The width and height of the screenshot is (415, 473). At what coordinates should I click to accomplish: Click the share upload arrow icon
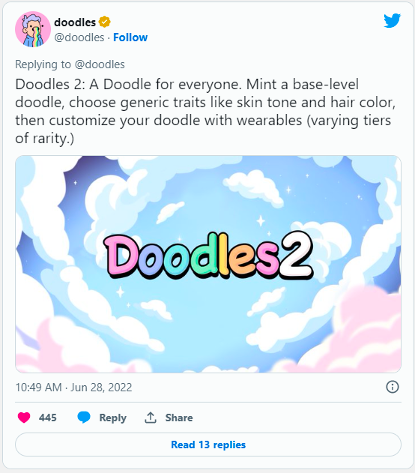click(x=150, y=417)
